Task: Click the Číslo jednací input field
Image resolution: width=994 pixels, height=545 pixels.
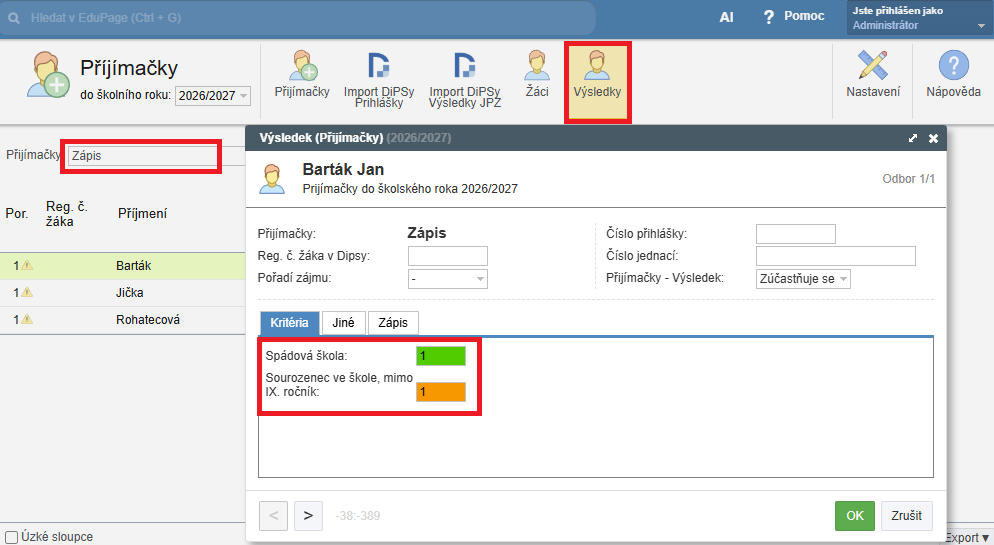Action: (835, 256)
